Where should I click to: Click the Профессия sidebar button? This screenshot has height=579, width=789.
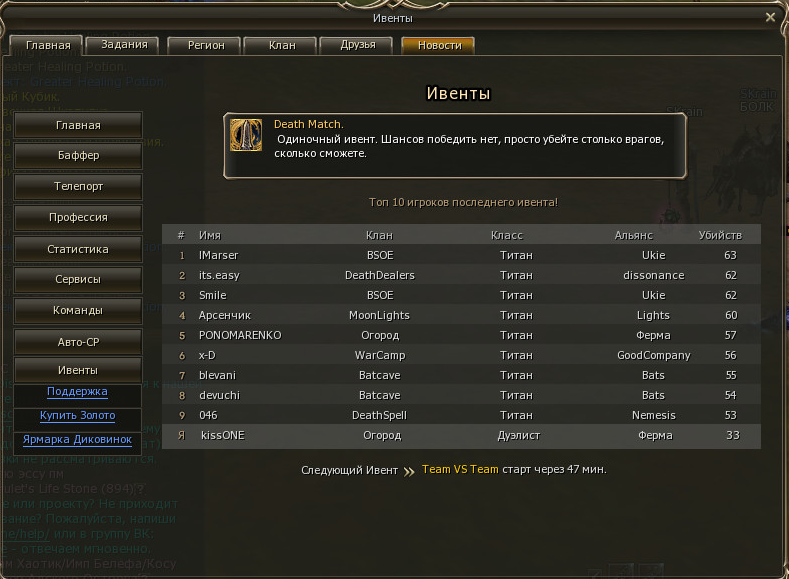[78, 217]
